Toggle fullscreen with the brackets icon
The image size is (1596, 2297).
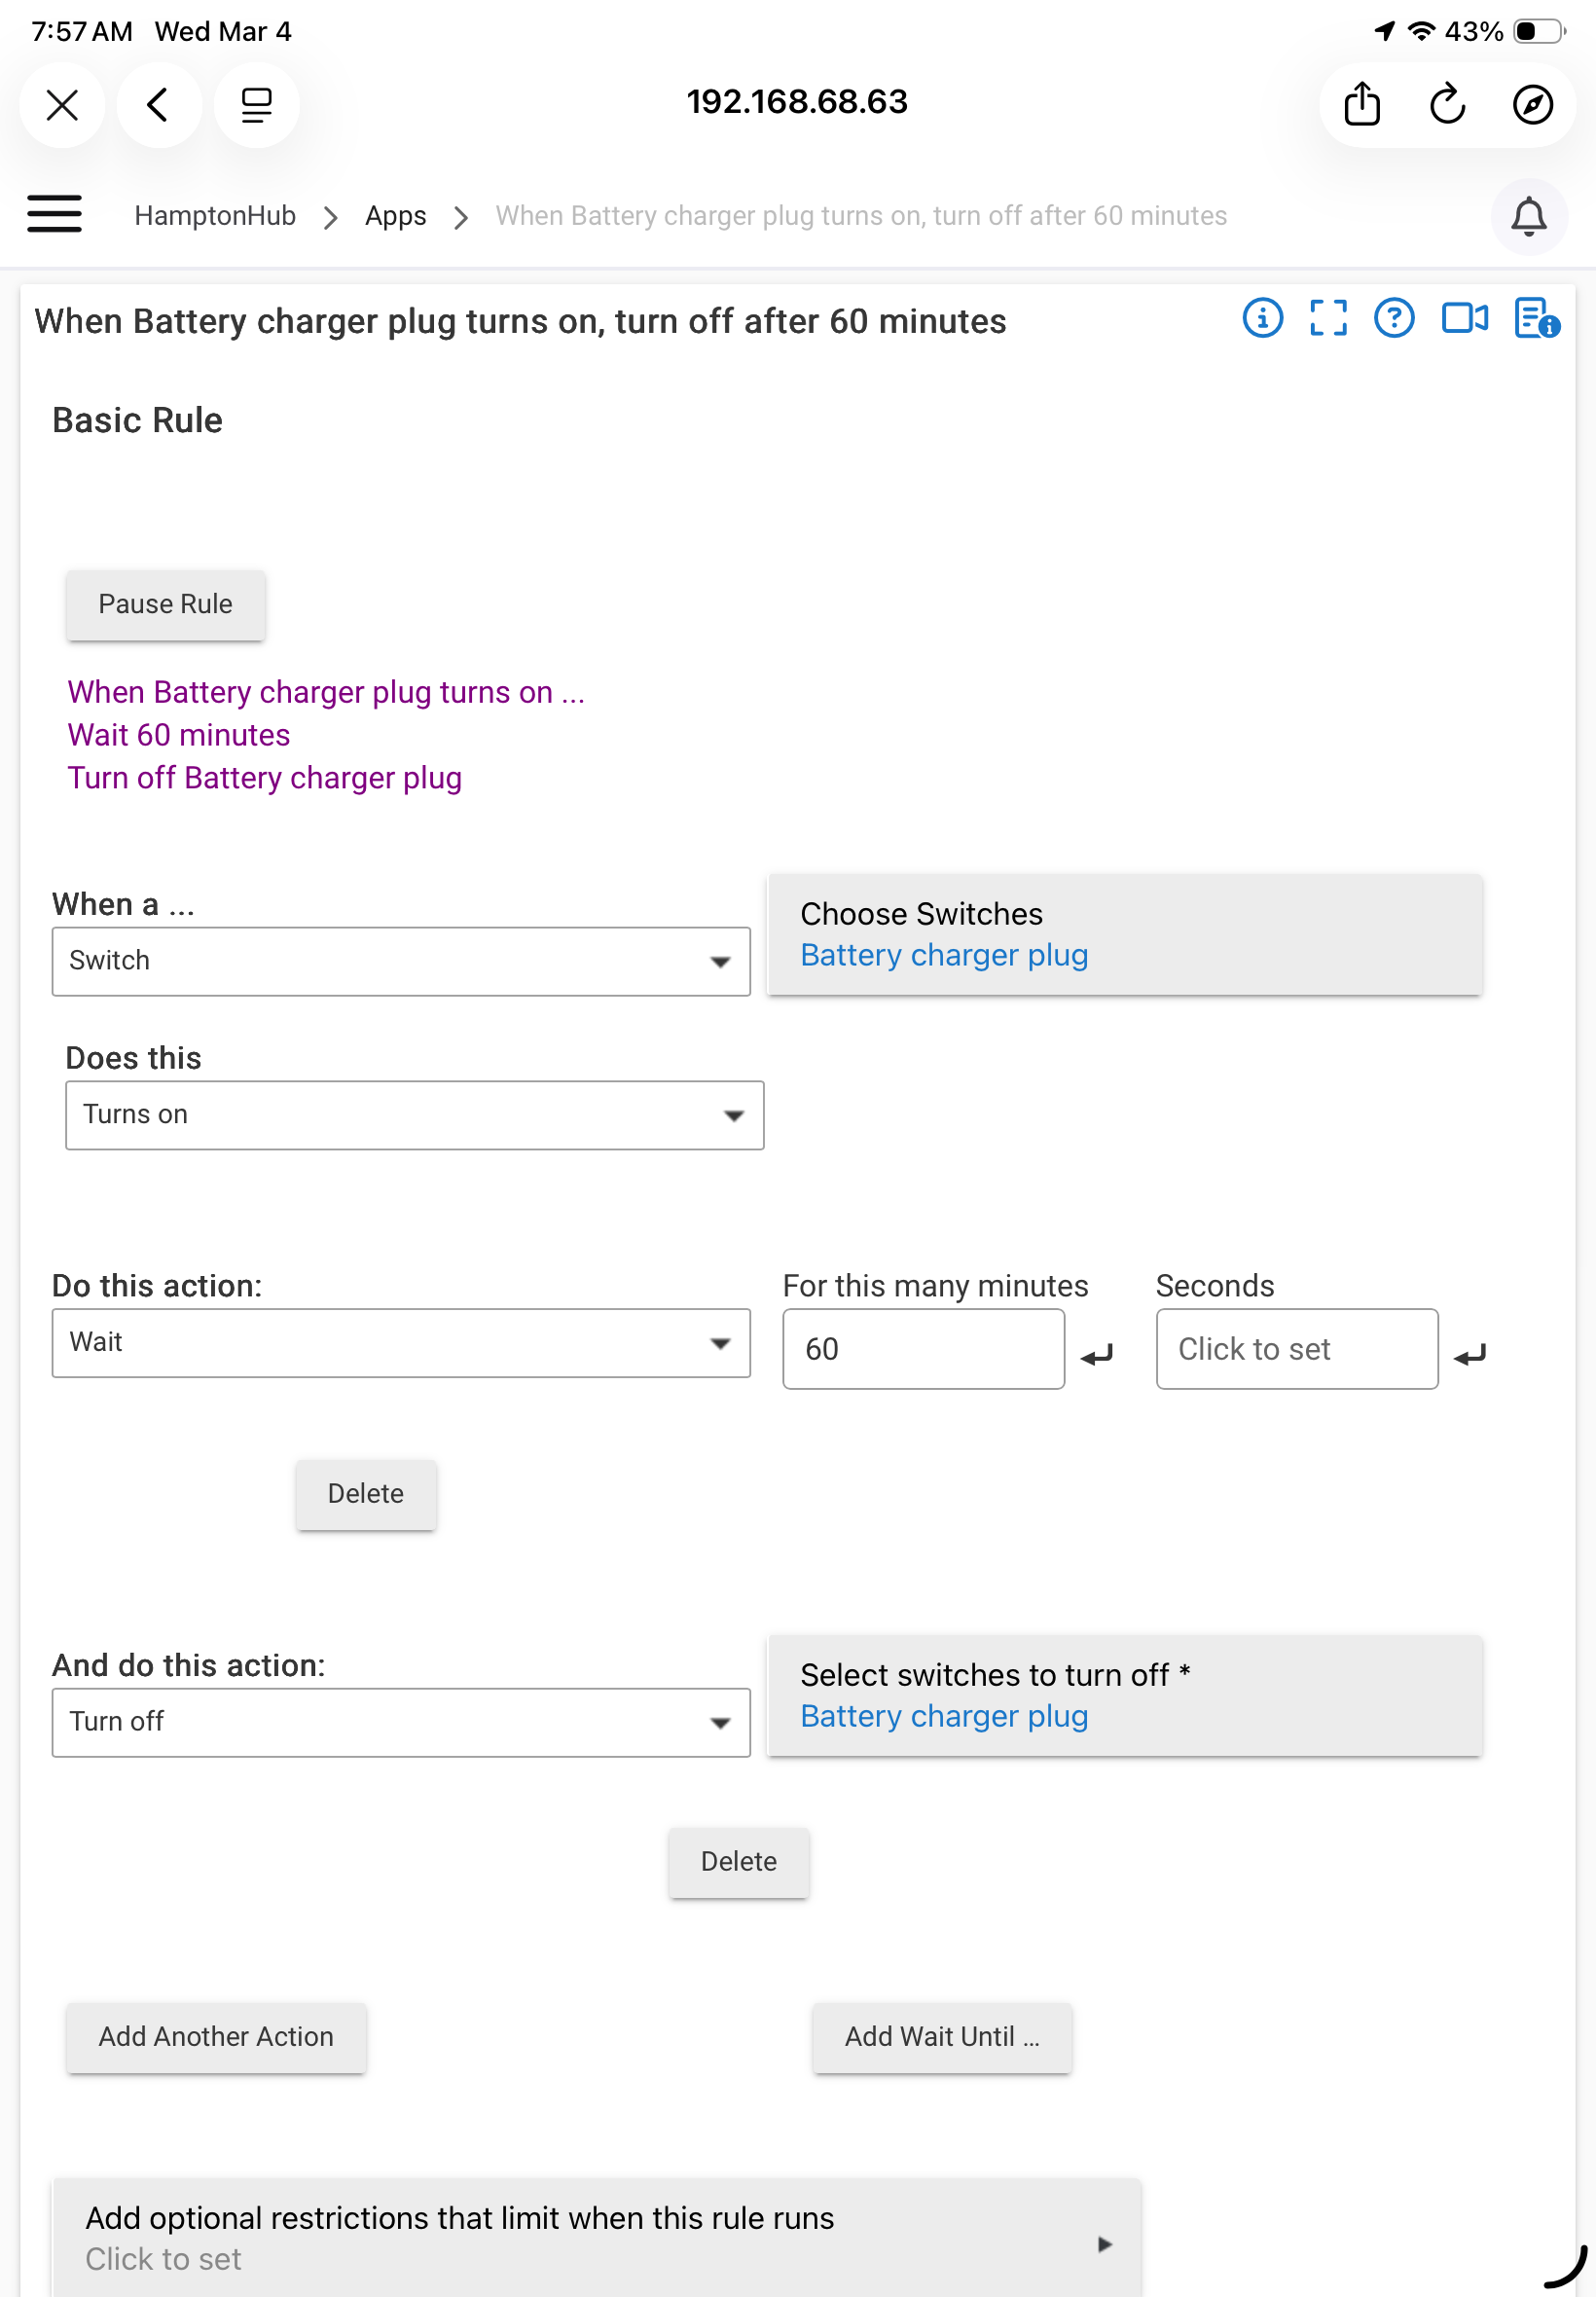click(x=1327, y=319)
